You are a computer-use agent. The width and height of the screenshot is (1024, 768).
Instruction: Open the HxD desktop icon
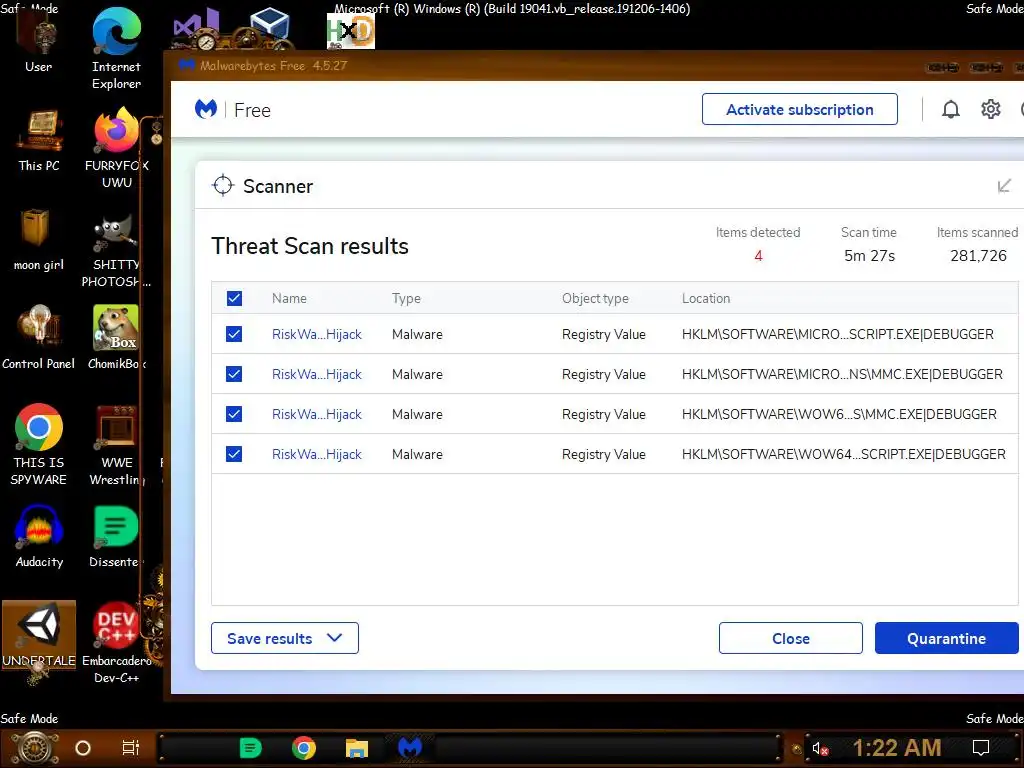click(351, 31)
